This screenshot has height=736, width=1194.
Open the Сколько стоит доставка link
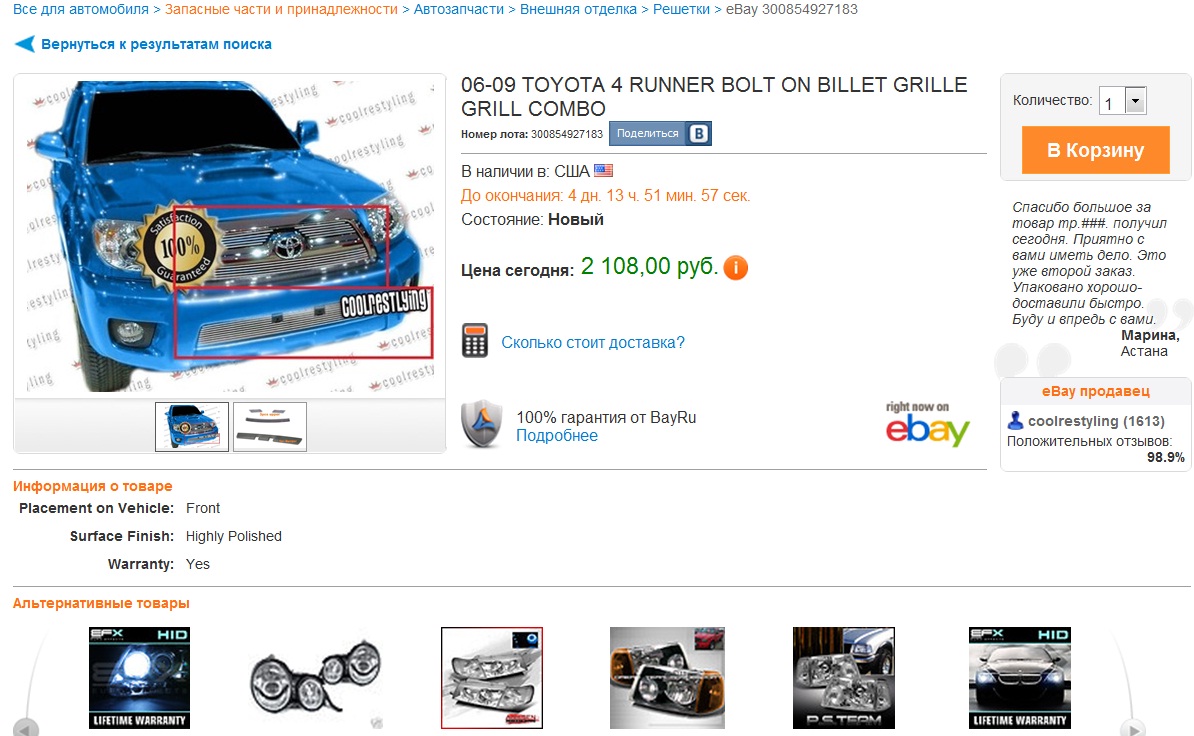pyautogui.click(x=592, y=343)
